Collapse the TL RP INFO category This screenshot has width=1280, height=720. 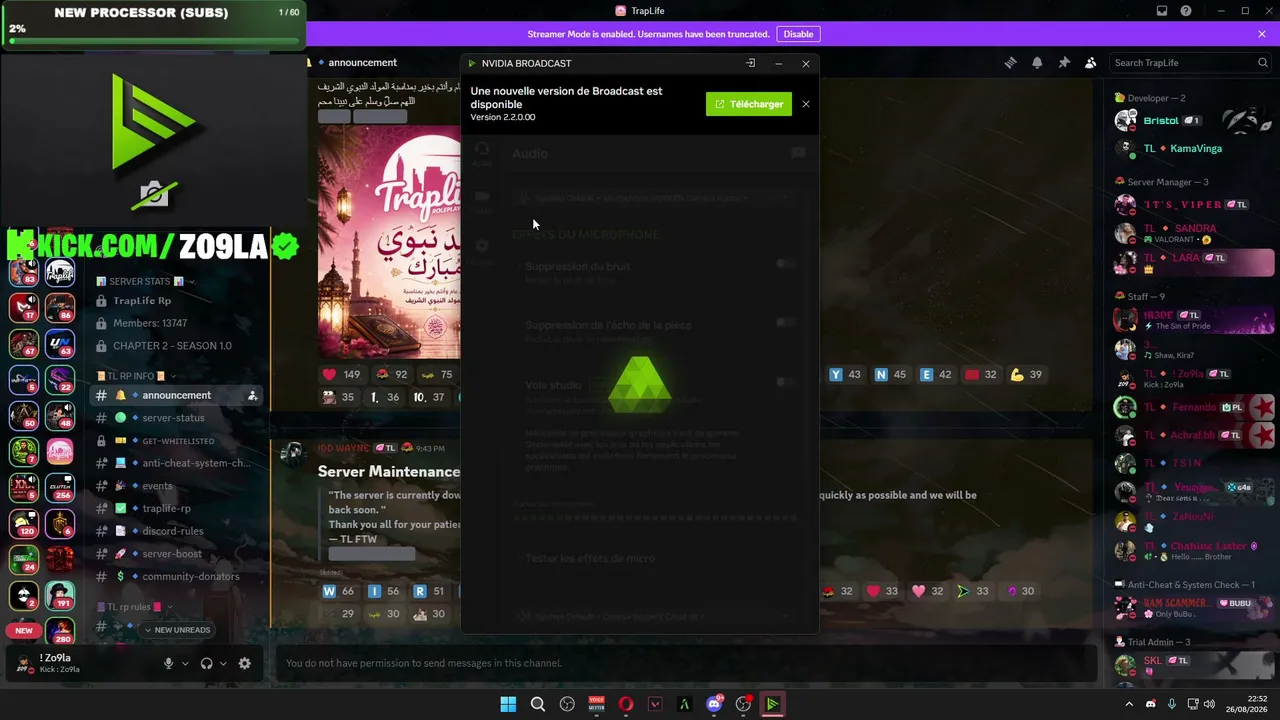click(x=134, y=376)
